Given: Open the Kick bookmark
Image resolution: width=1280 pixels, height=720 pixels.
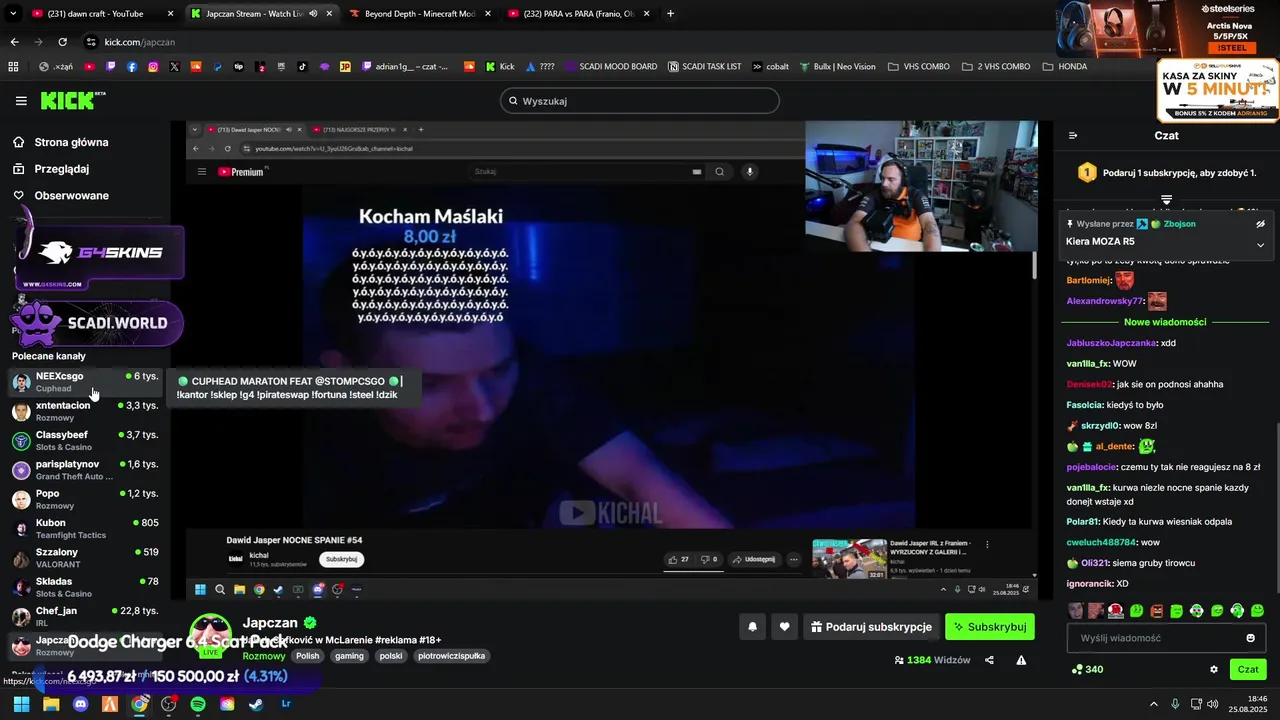Looking at the screenshot, I should (500, 67).
